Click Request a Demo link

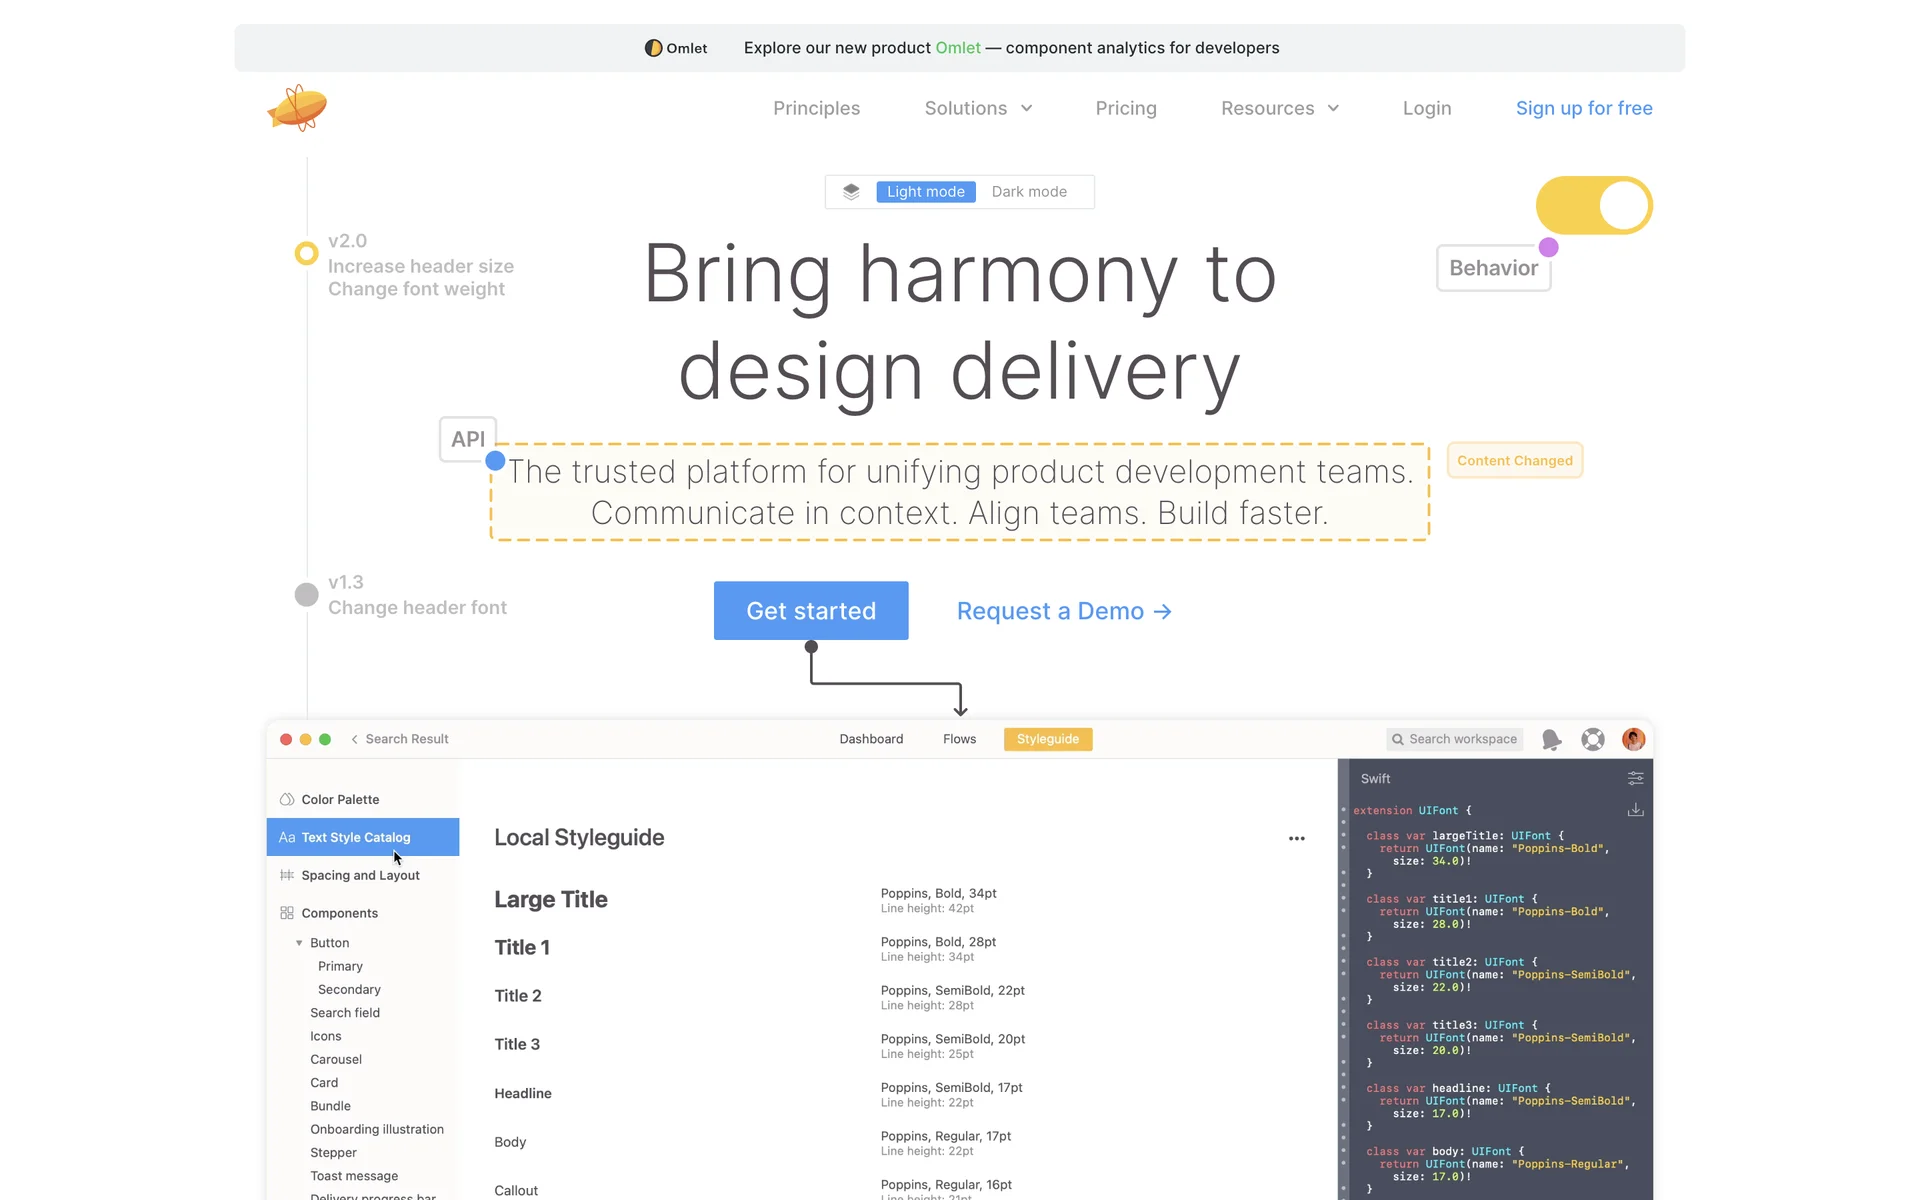(x=1063, y=611)
